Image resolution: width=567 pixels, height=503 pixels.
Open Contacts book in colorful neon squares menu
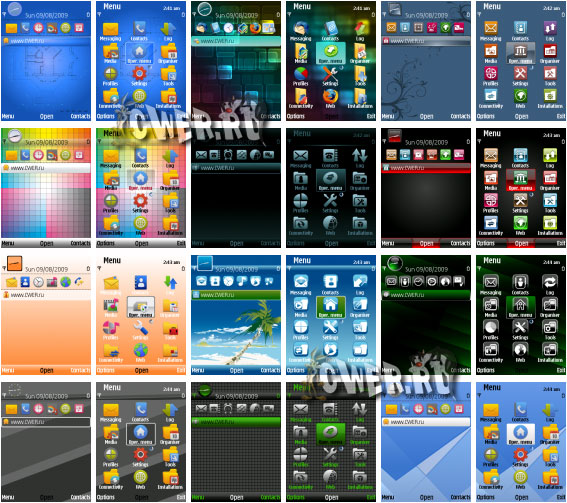330,29
